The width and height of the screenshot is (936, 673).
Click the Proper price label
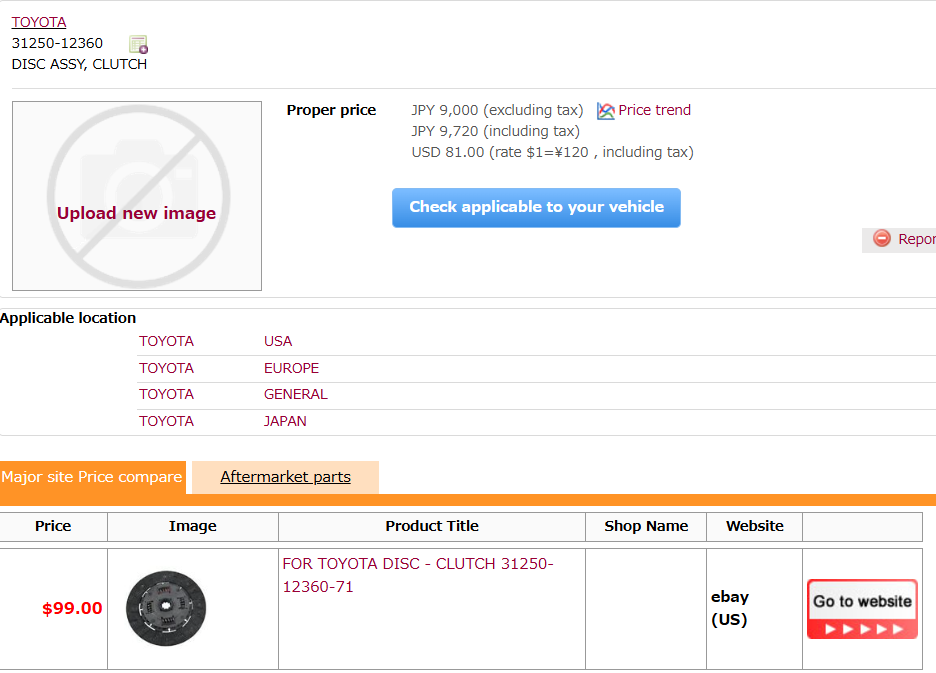point(331,110)
